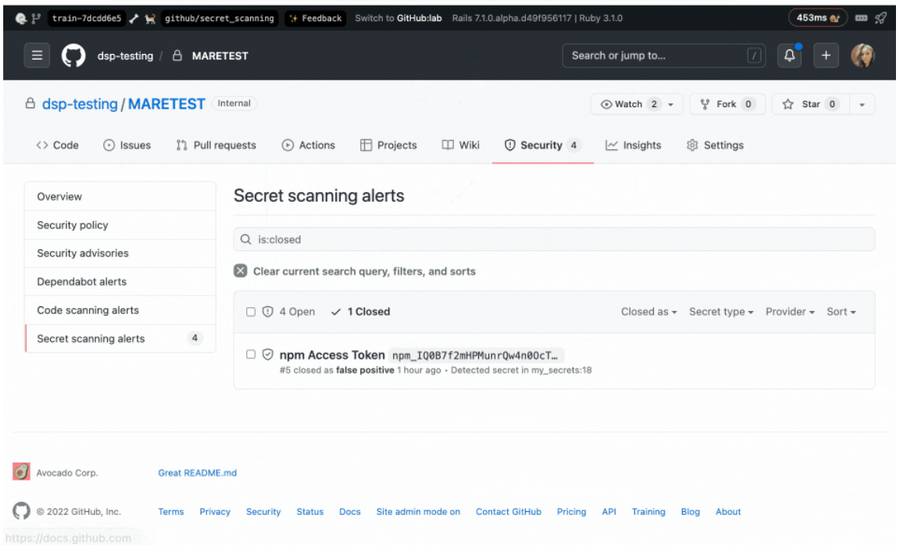Open dsp-testing organization link in repo title

coord(80,104)
